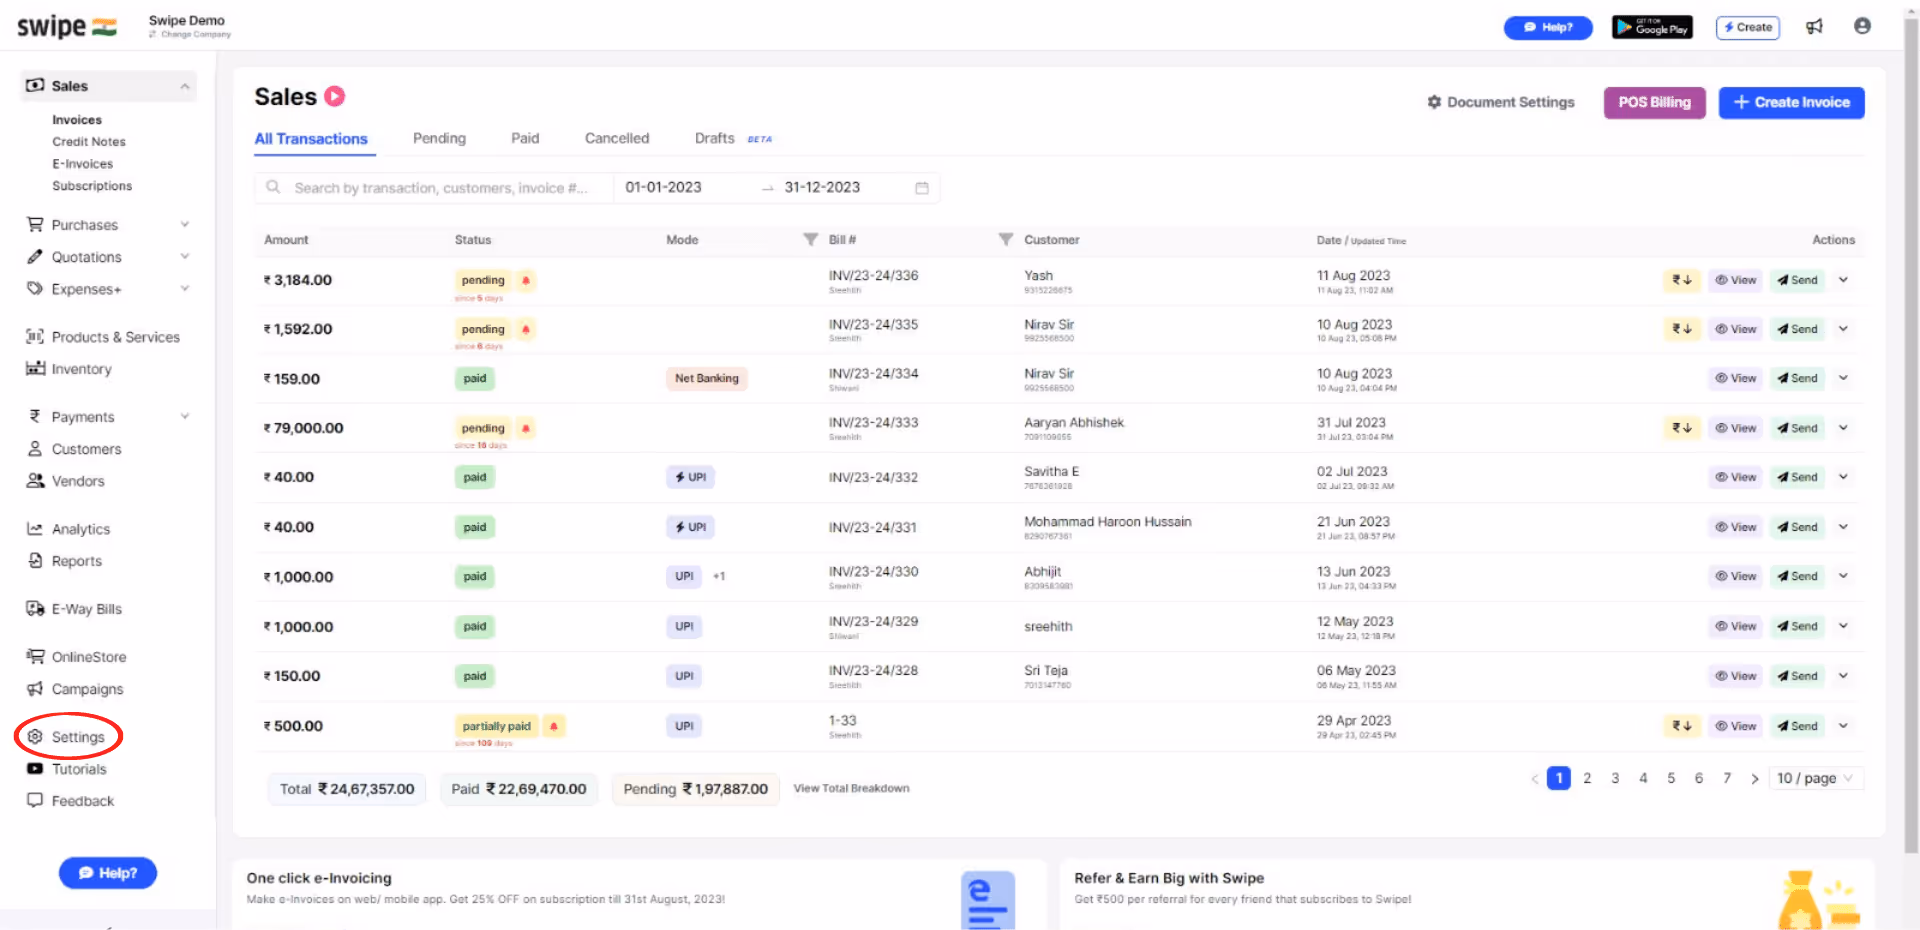Viewport: 1920px width, 930px height.
Task: Click the reminder bell on ₹3,184.00 row
Action: pos(526,280)
